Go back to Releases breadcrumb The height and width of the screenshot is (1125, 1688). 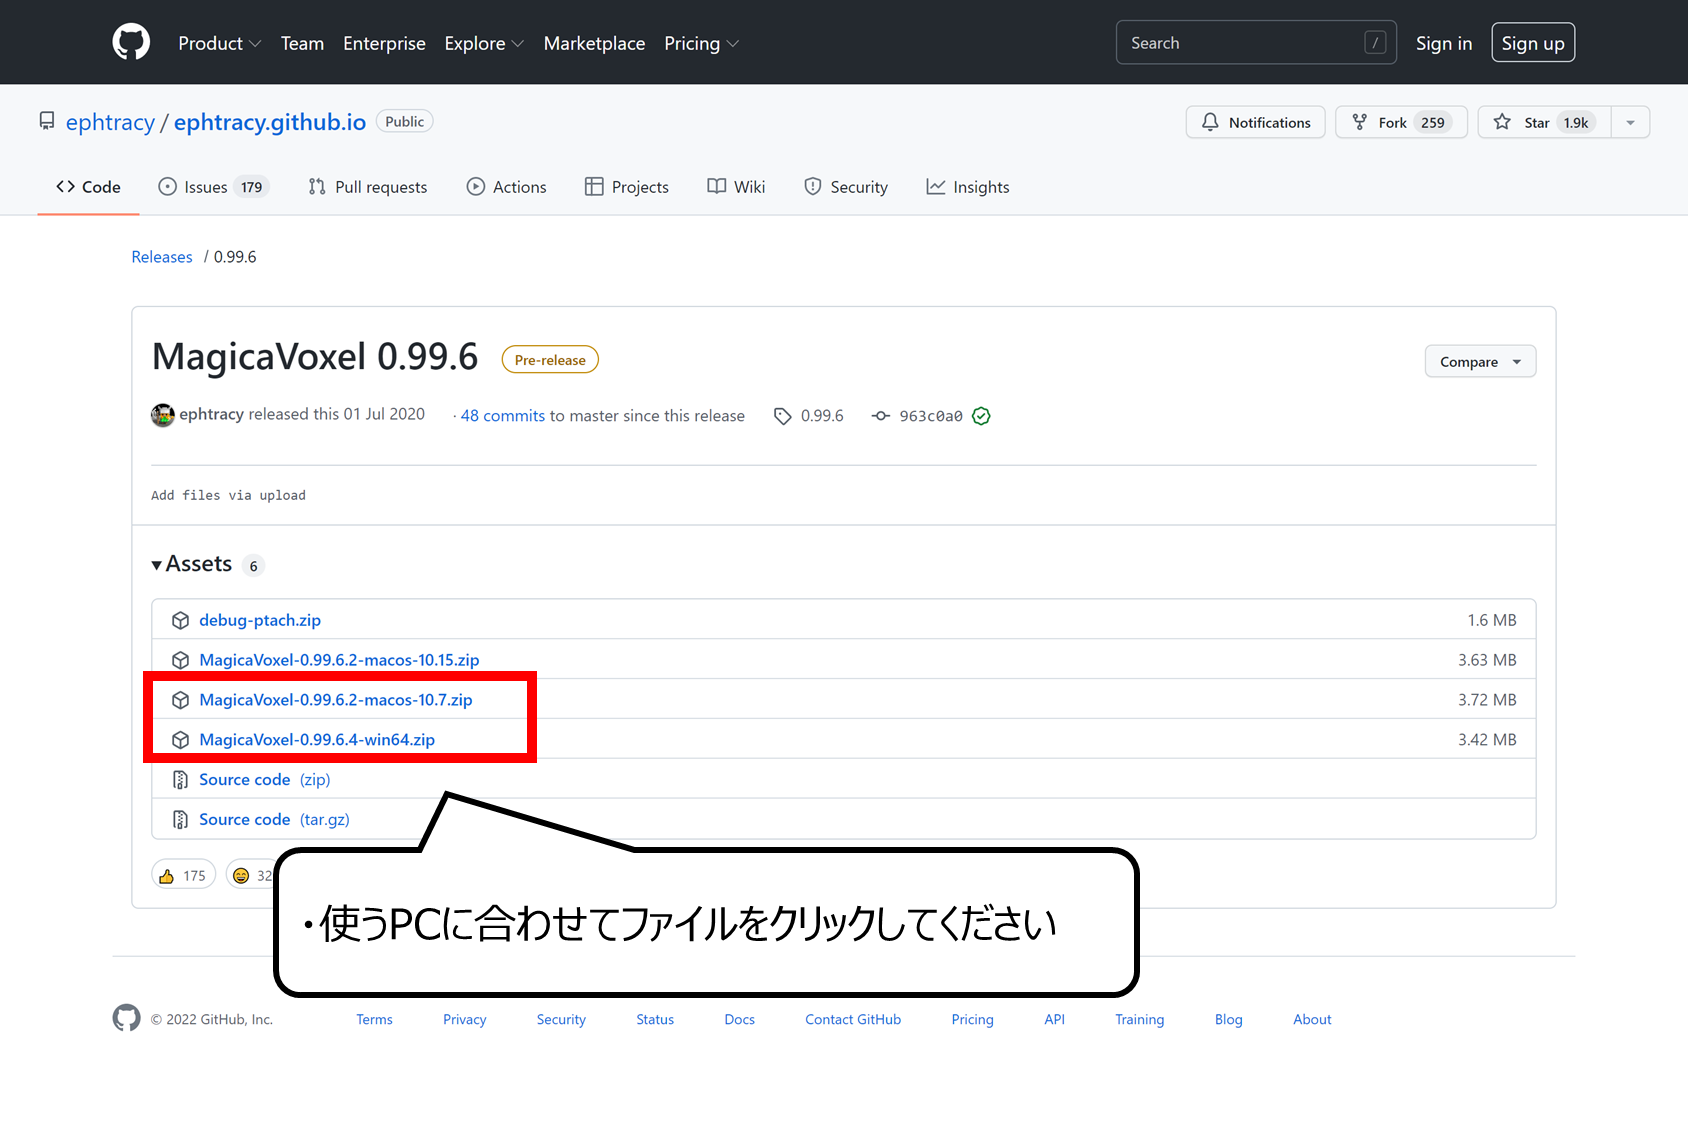pos(162,257)
